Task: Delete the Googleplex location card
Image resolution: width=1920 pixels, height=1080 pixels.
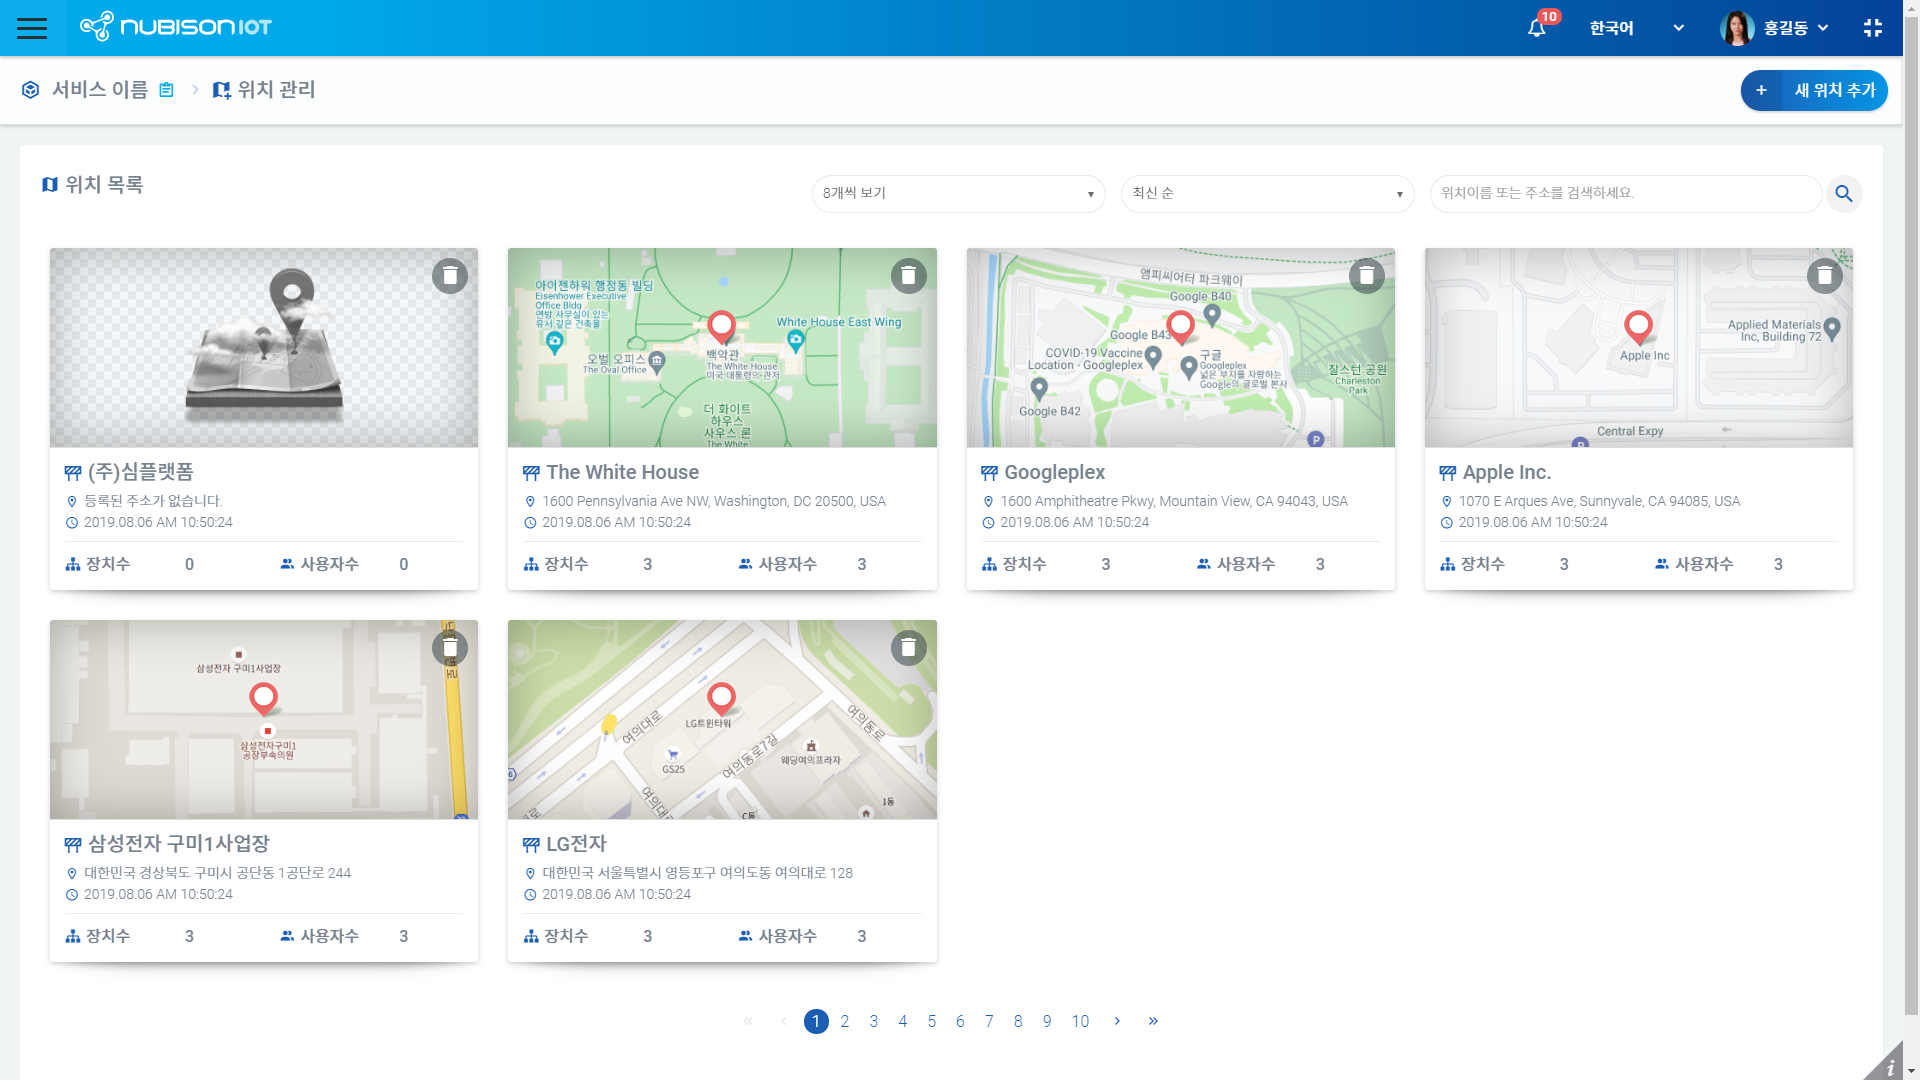Action: coord(1366,275)
